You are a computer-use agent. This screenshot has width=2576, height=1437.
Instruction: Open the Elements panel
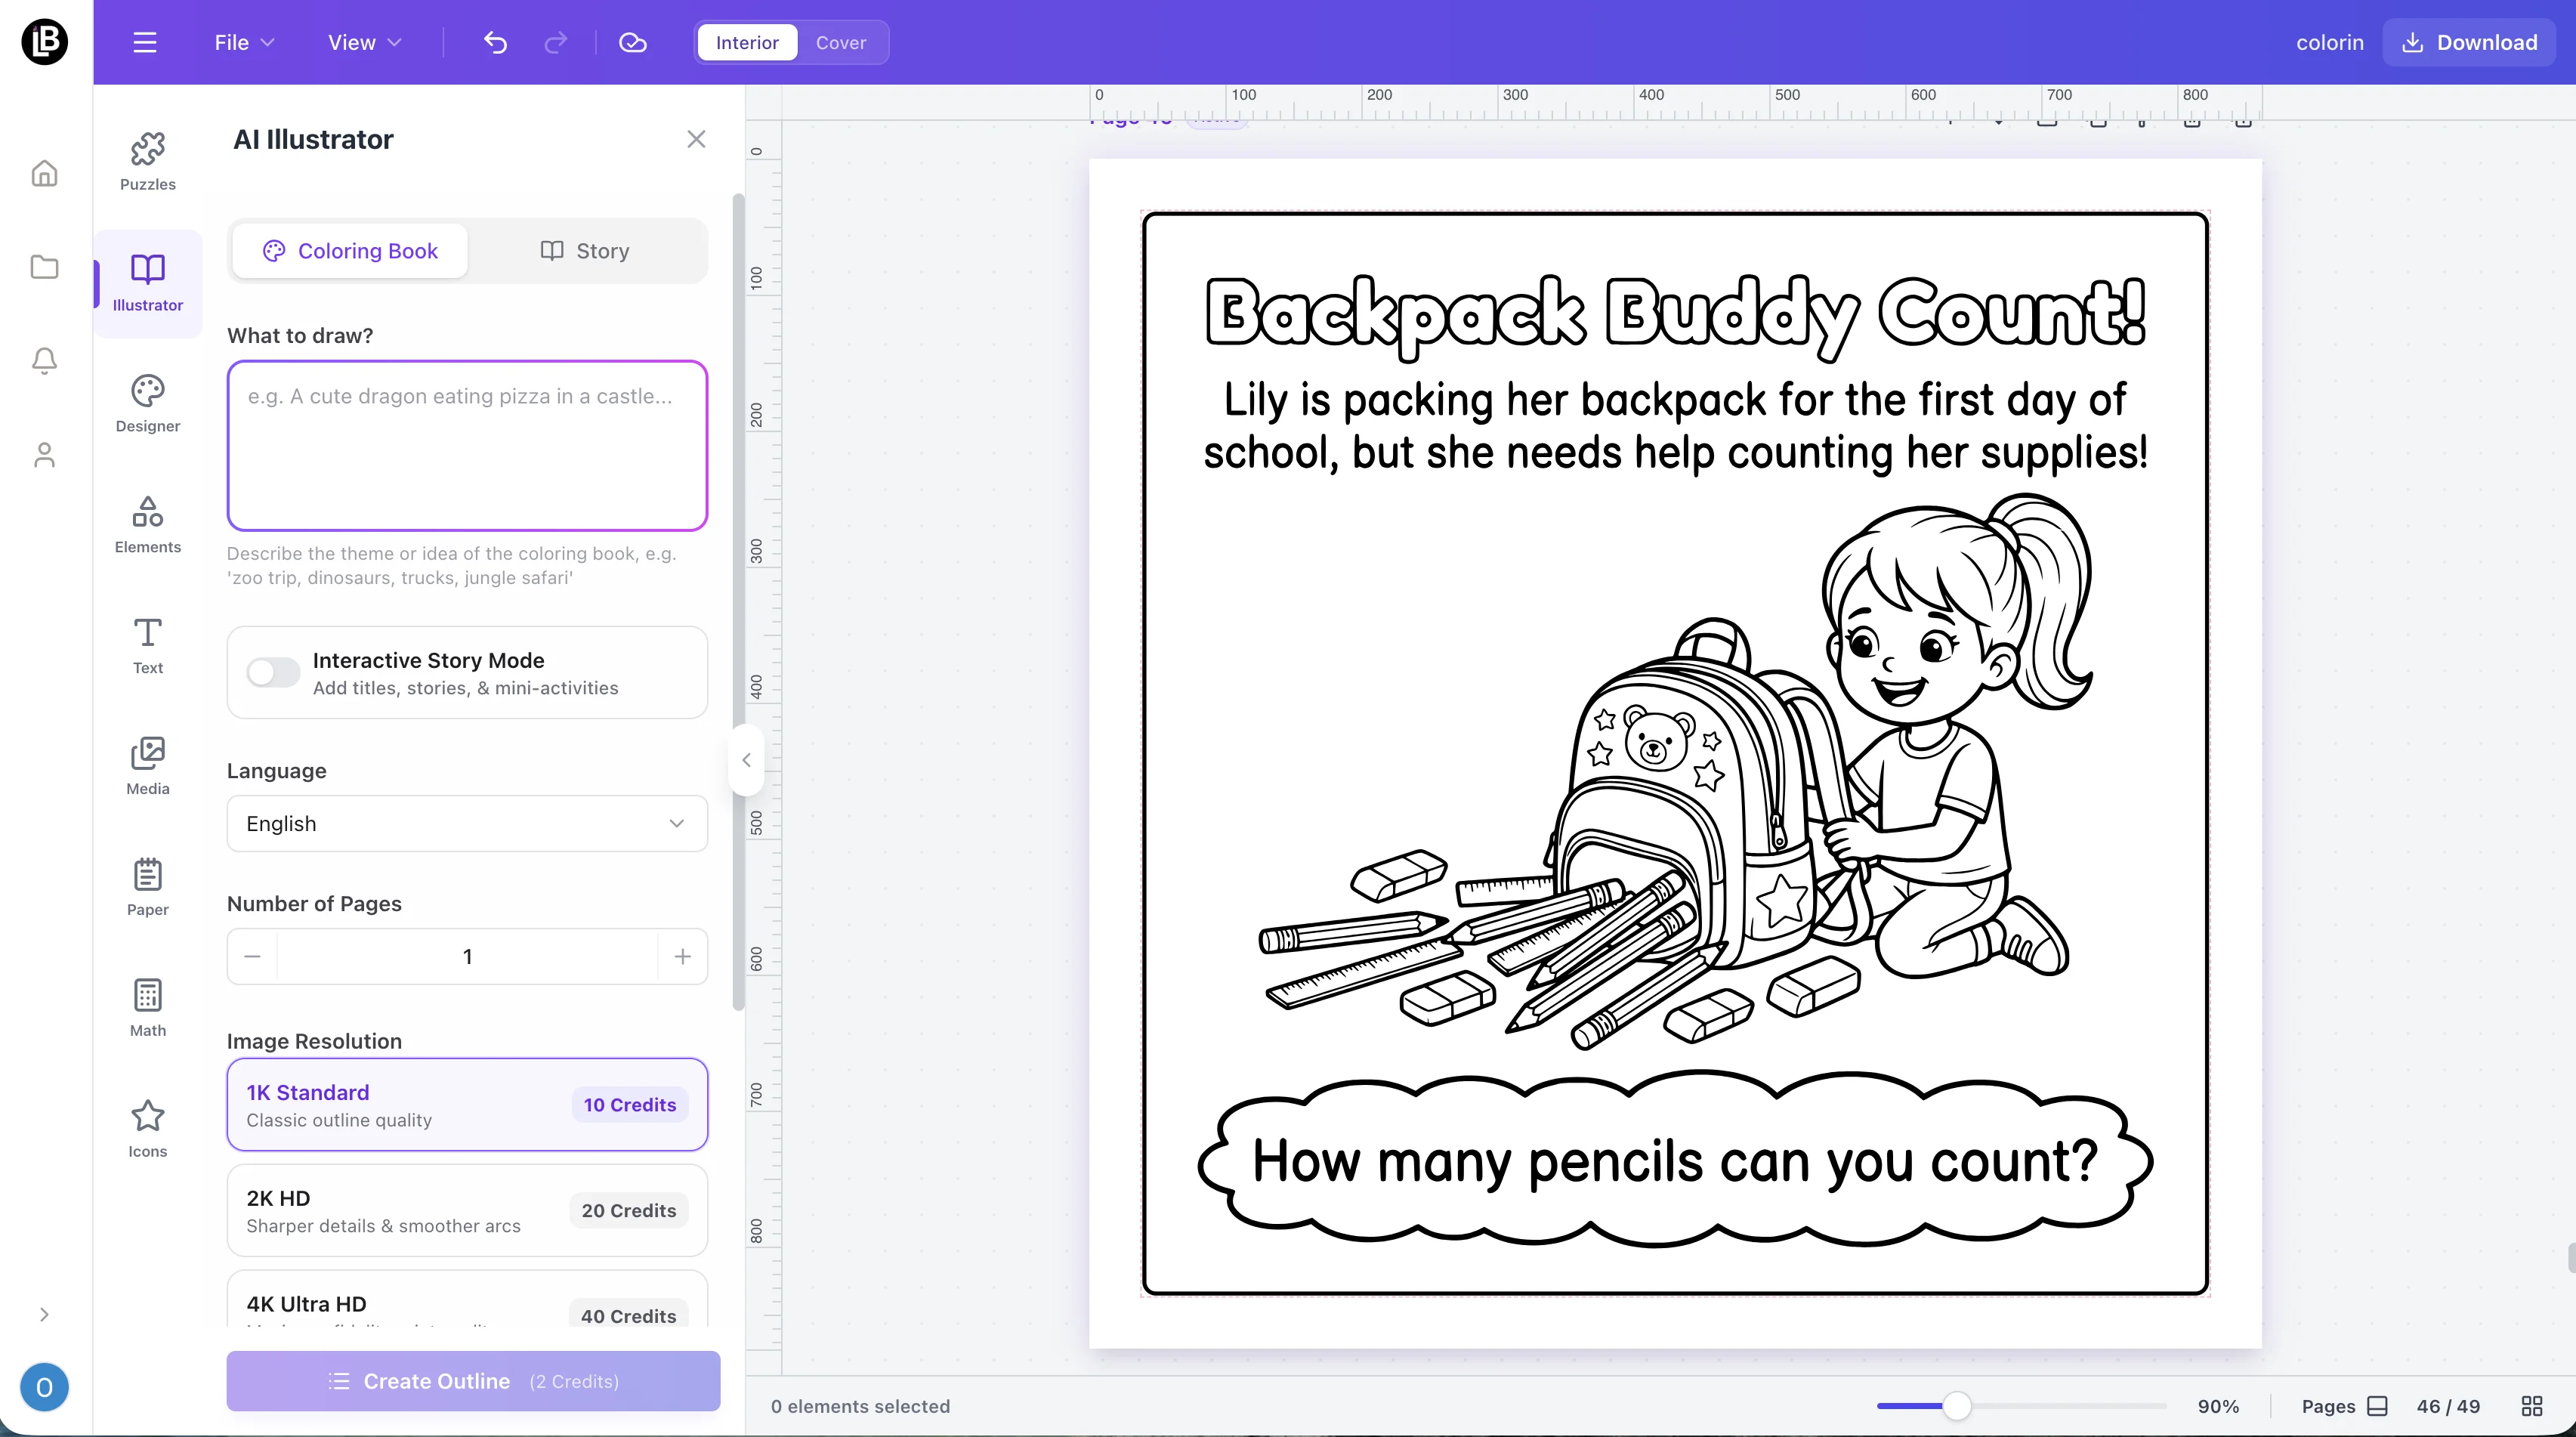pos(148,525)
